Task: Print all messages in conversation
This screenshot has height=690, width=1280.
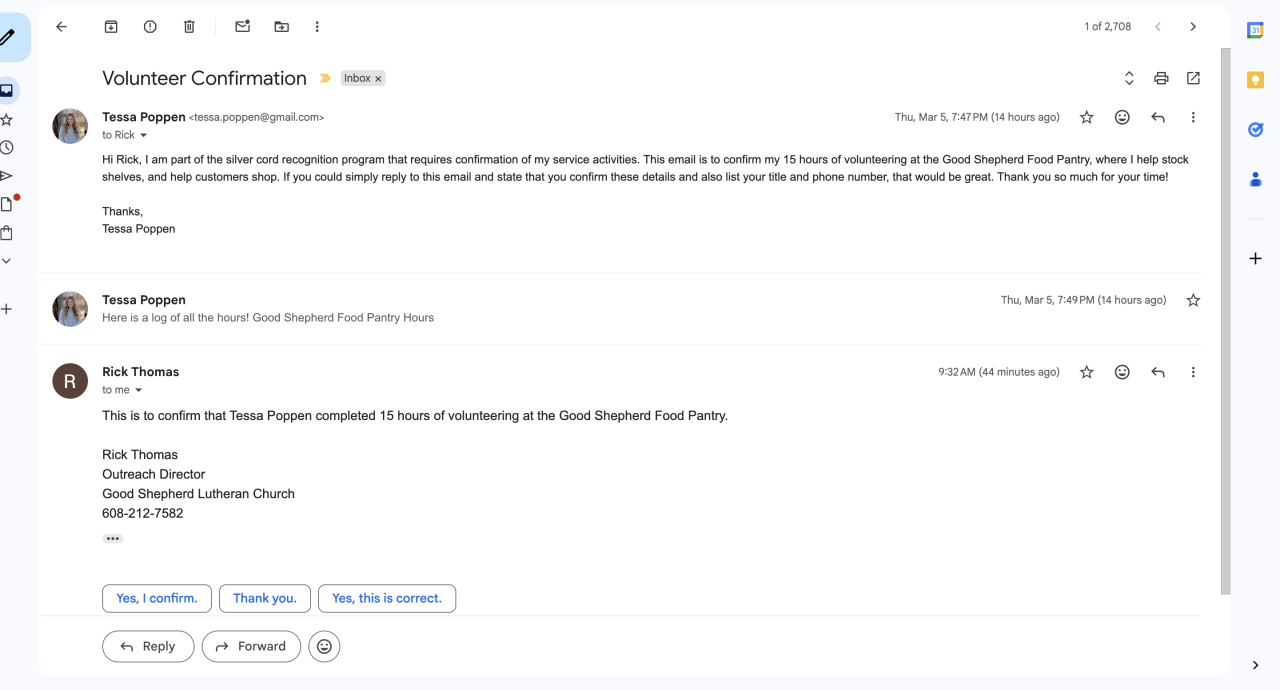Action: click(1161, 78)
